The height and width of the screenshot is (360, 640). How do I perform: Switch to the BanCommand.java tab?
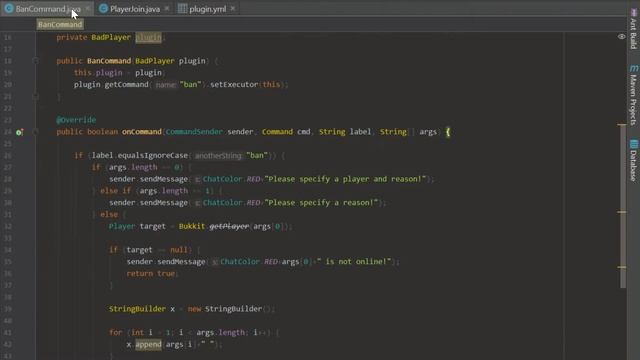[48, 9]
